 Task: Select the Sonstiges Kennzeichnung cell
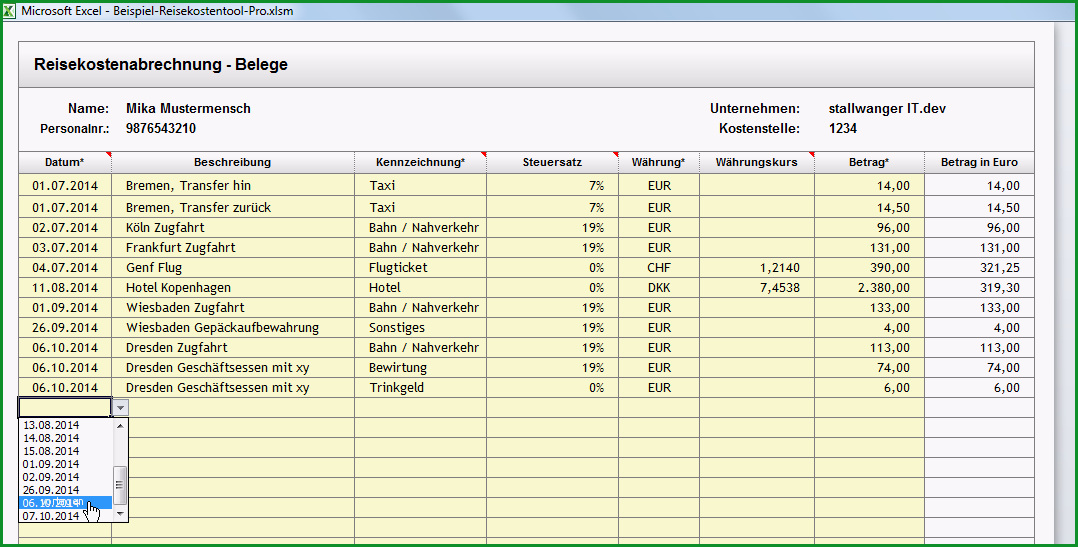tap(420, 327)
